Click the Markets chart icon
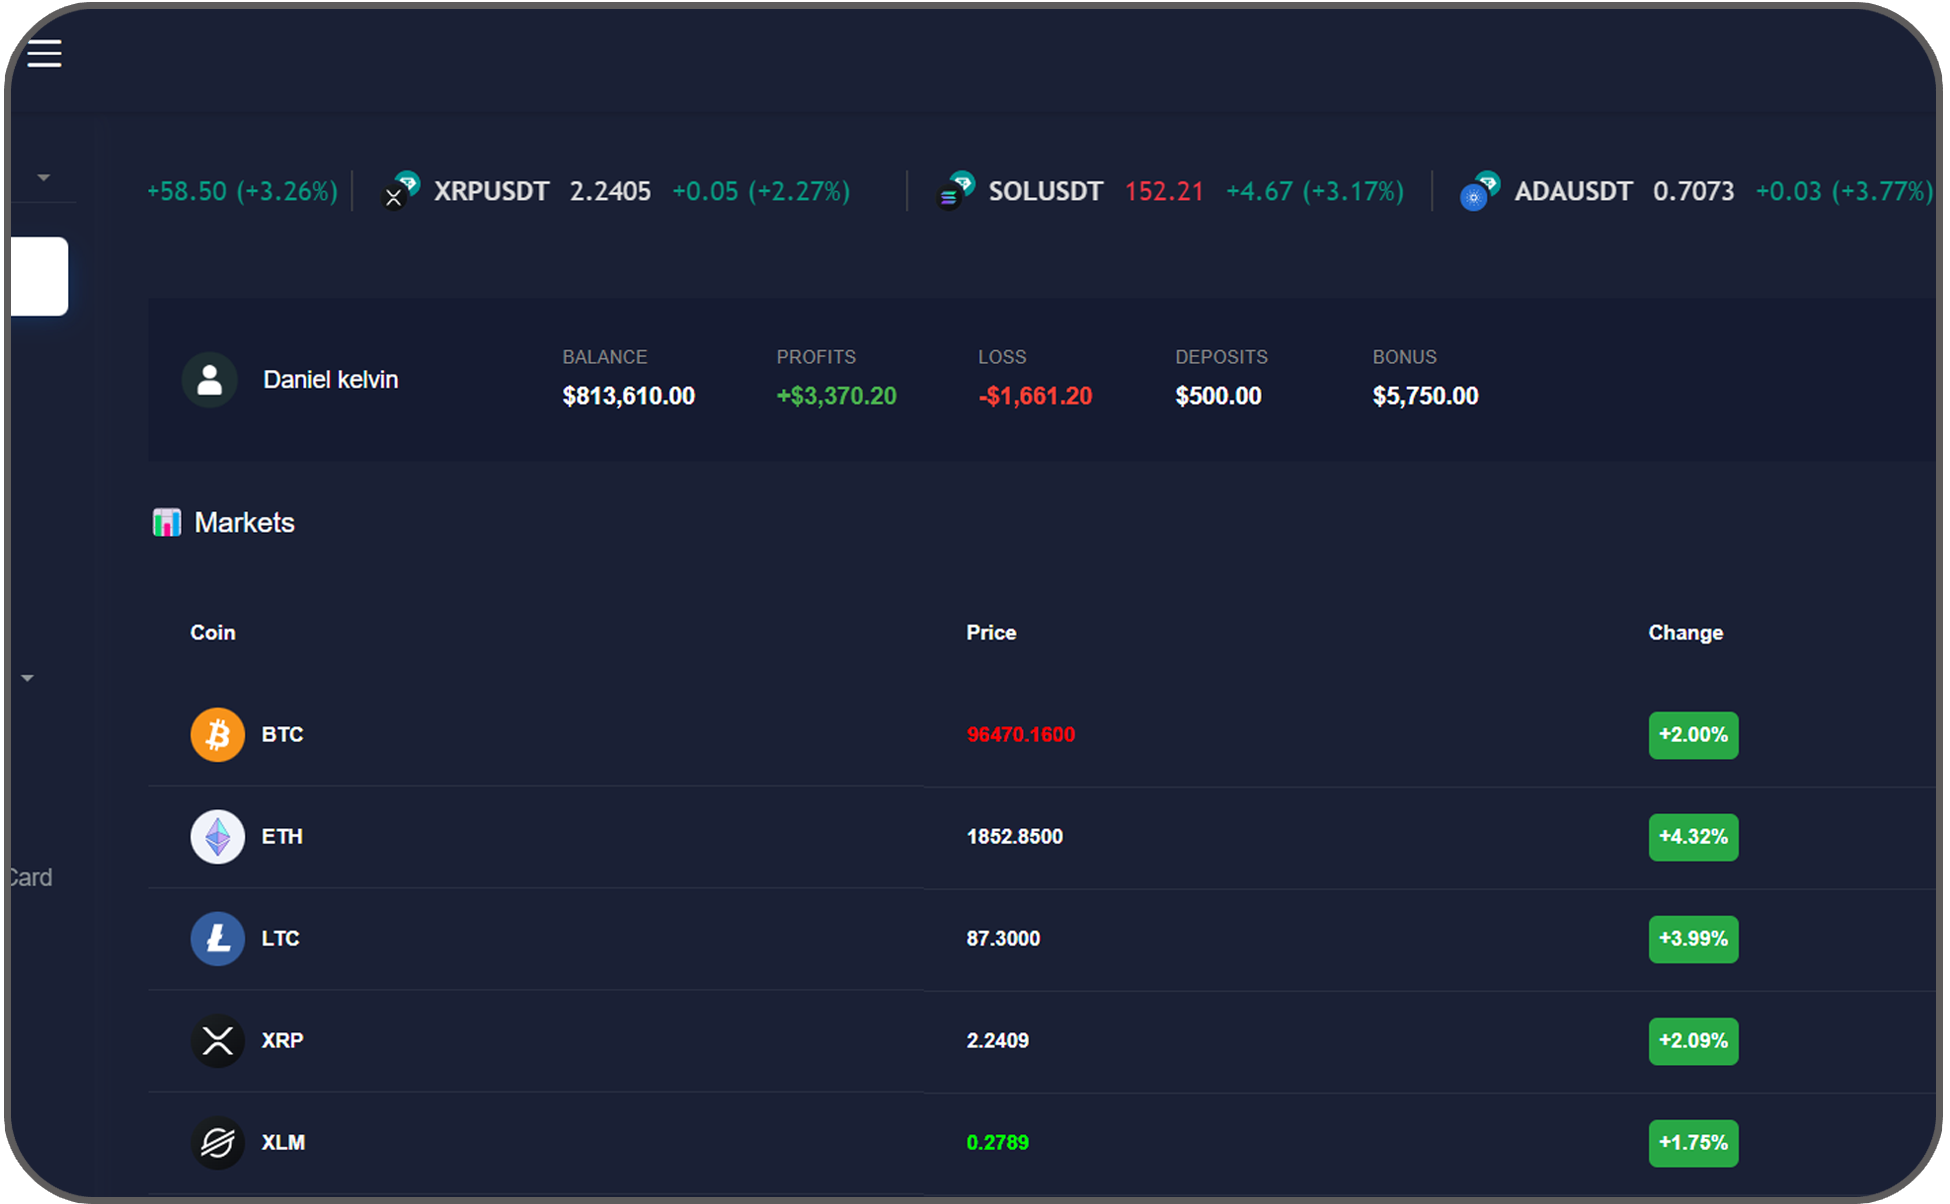The width and height of the screenshot is (1950, 1204). tap(166, 522)
